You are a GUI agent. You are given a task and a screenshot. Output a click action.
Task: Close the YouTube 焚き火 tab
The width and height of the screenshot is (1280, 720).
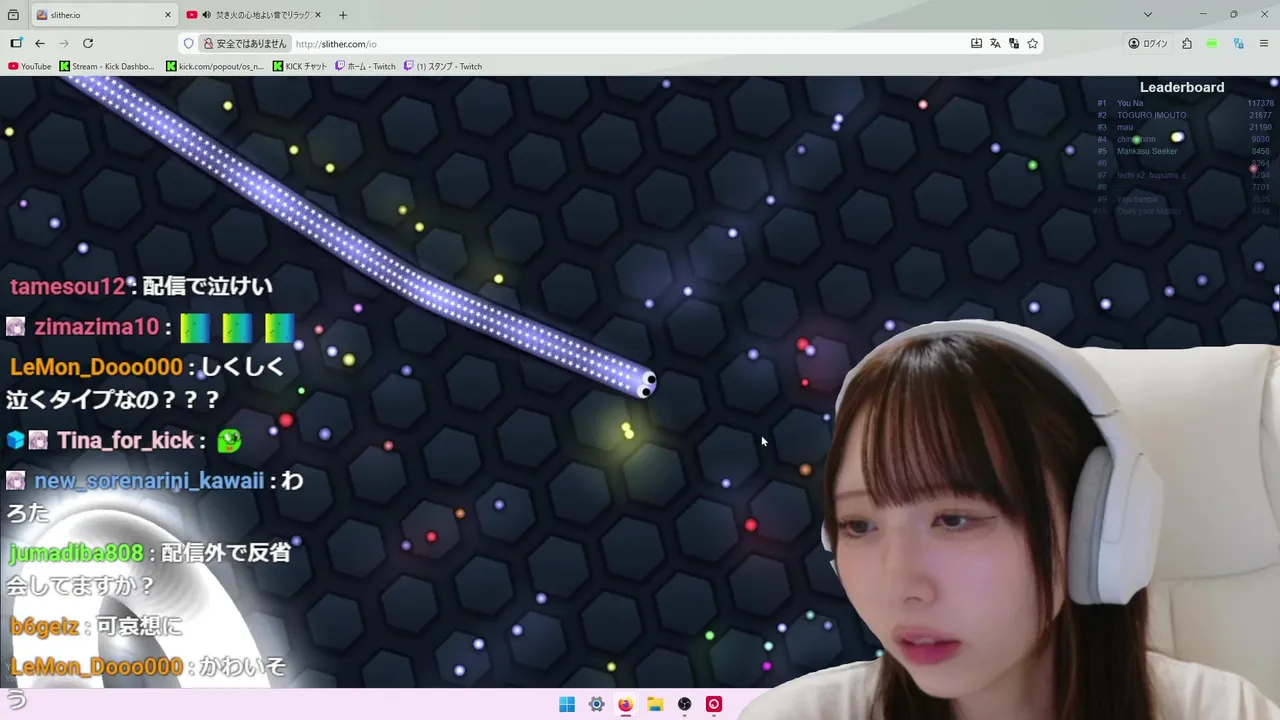coord(318,15)
